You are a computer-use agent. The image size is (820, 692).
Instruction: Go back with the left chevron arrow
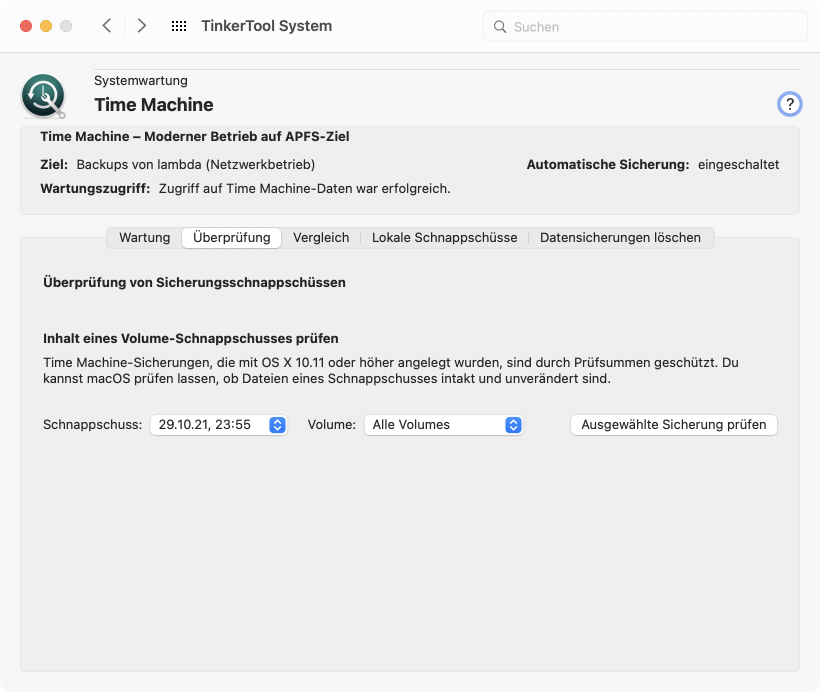107,26
